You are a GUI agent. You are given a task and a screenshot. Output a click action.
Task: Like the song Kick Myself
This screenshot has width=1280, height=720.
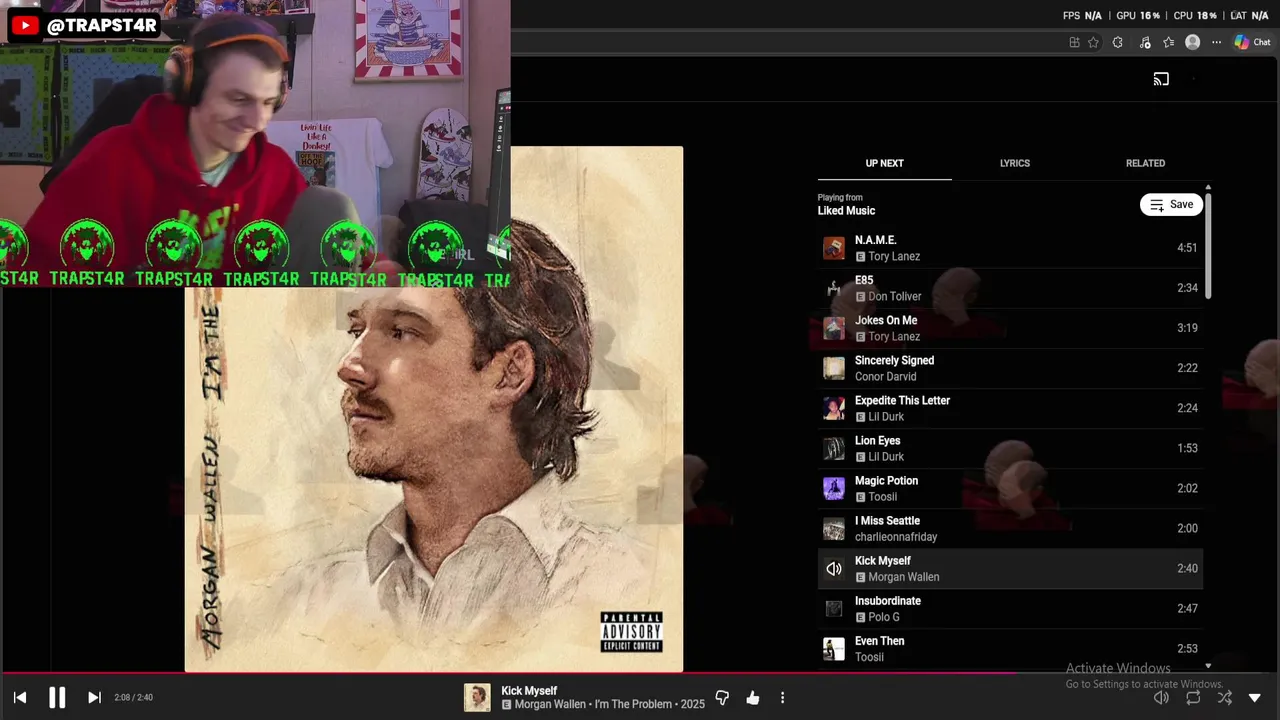(x=752, y=698)
